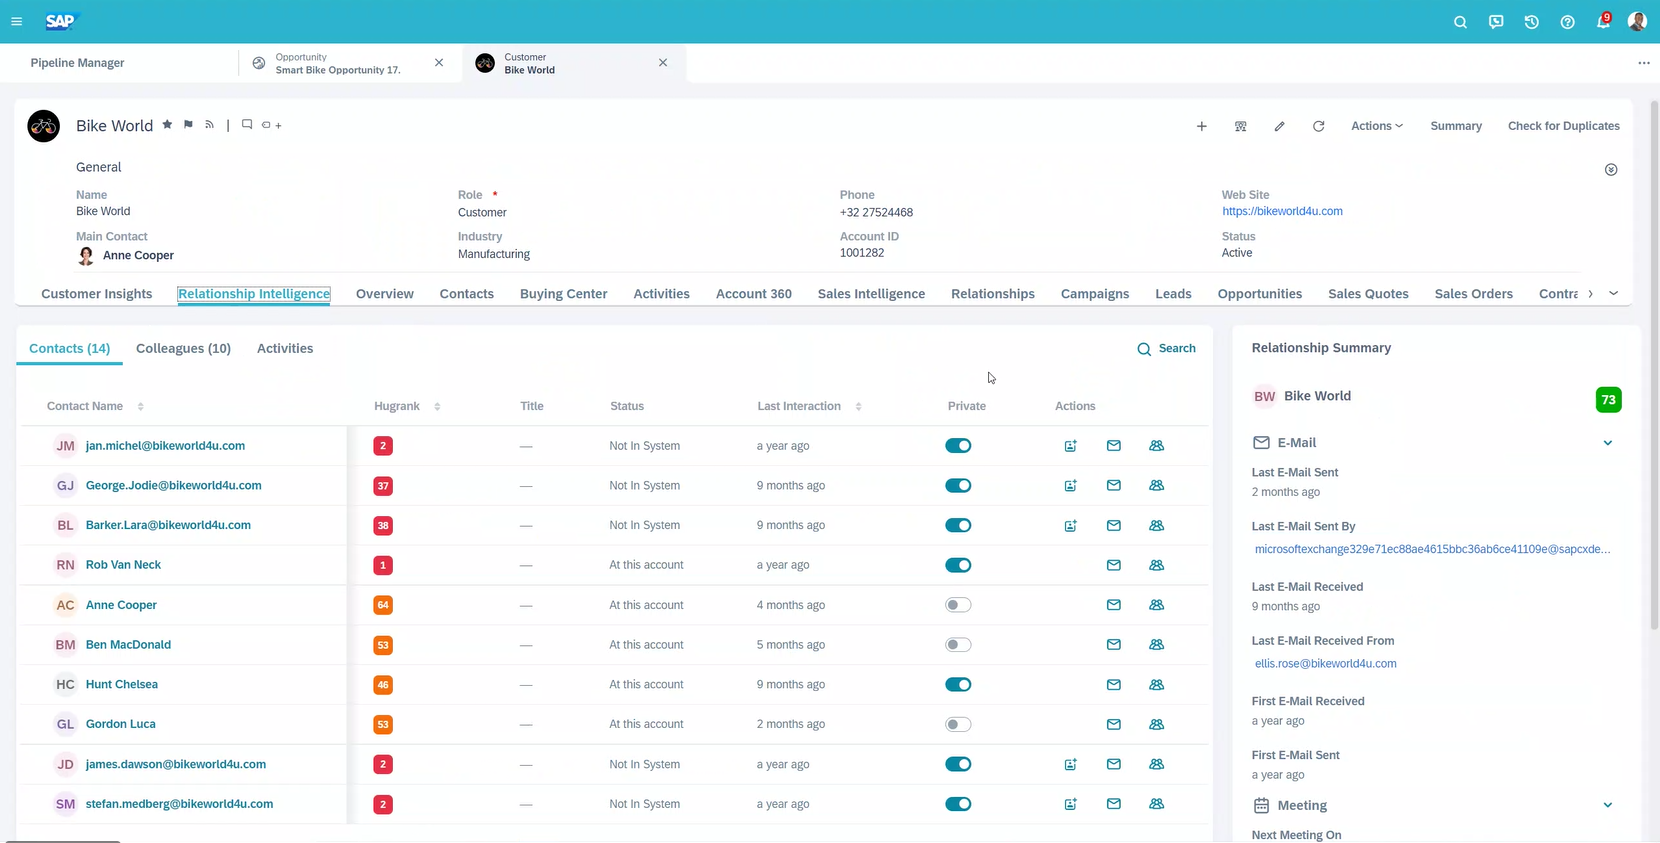Open the Account 360 tab
Image resolution: width=1660 pixels, height=843 pixels.
(x=754, y=293)
